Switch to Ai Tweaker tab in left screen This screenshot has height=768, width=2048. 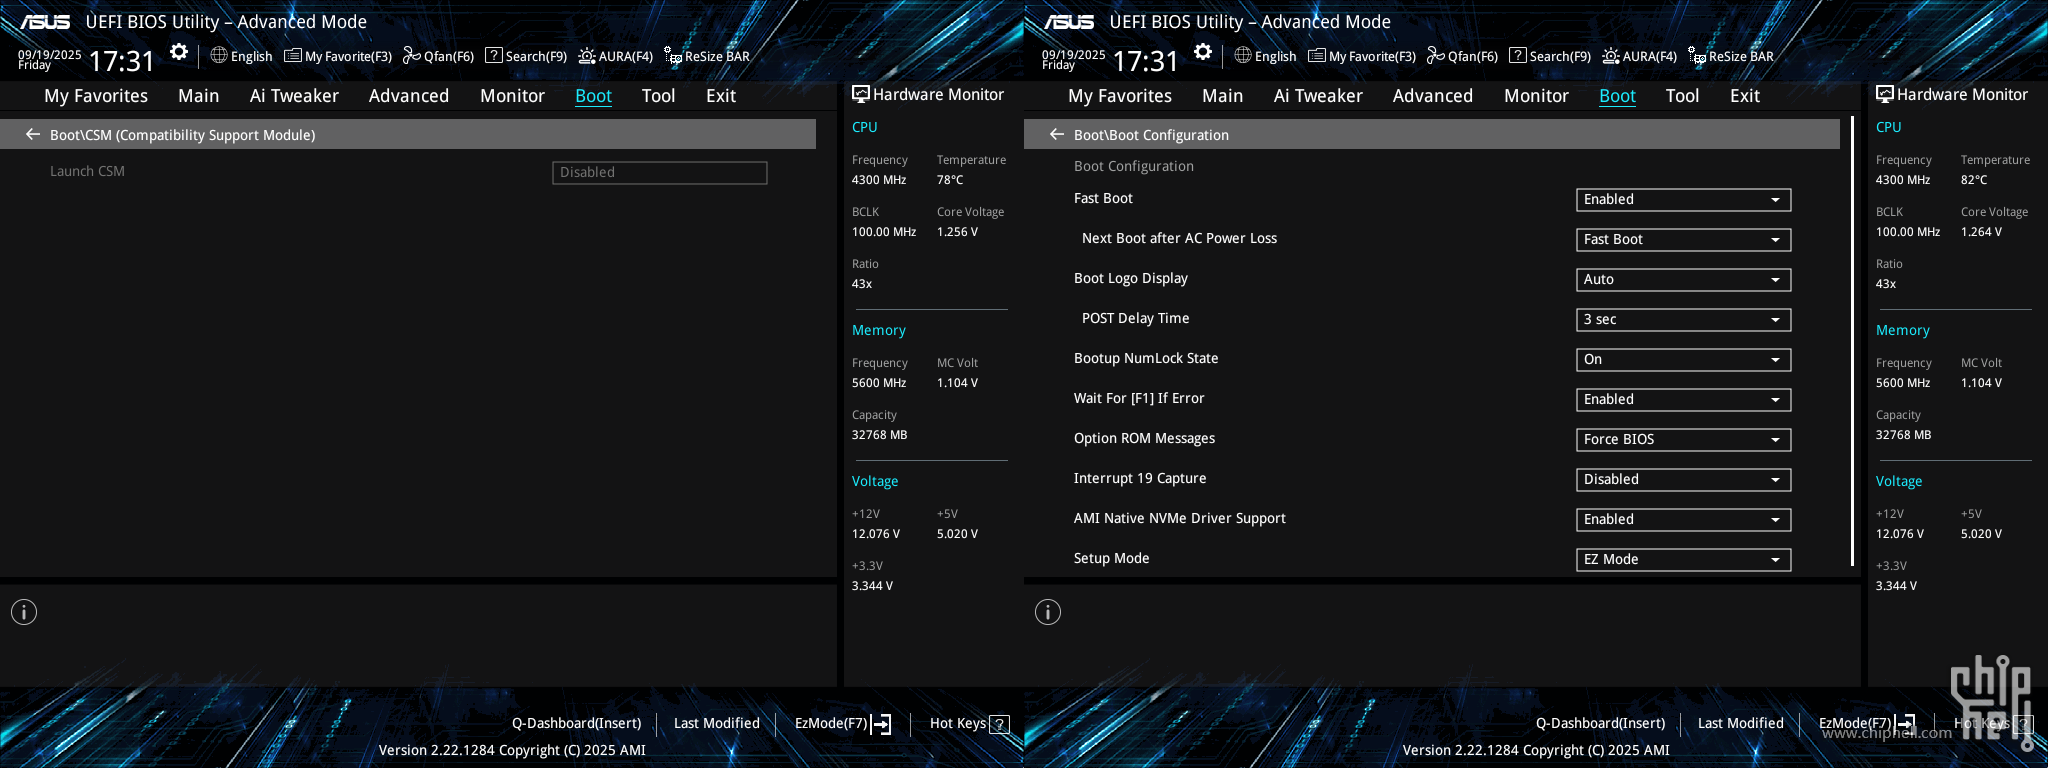[x=294, y=96]
